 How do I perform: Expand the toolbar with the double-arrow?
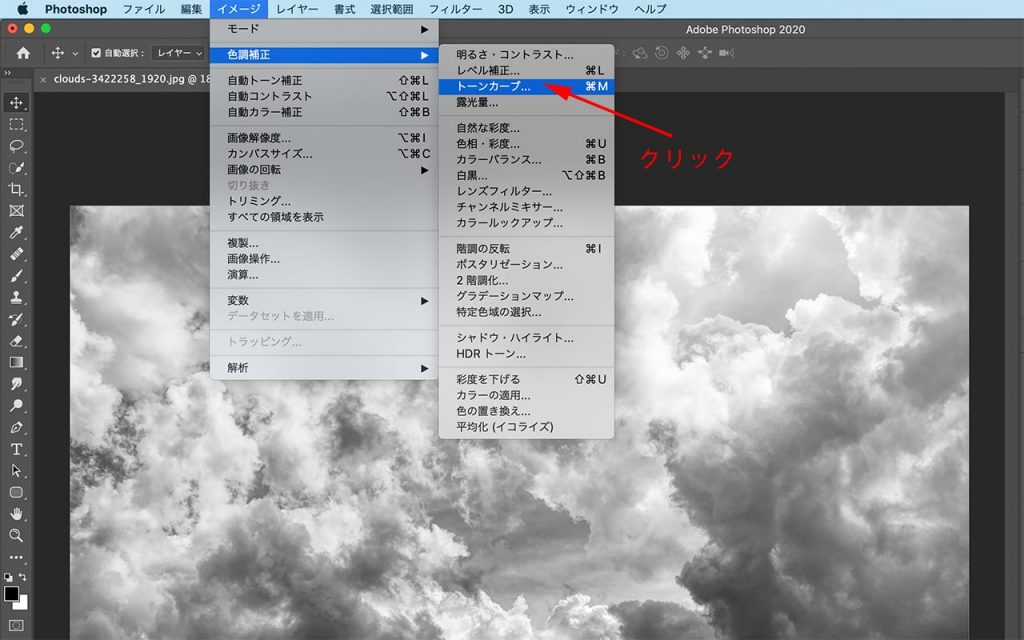(8, 73)
